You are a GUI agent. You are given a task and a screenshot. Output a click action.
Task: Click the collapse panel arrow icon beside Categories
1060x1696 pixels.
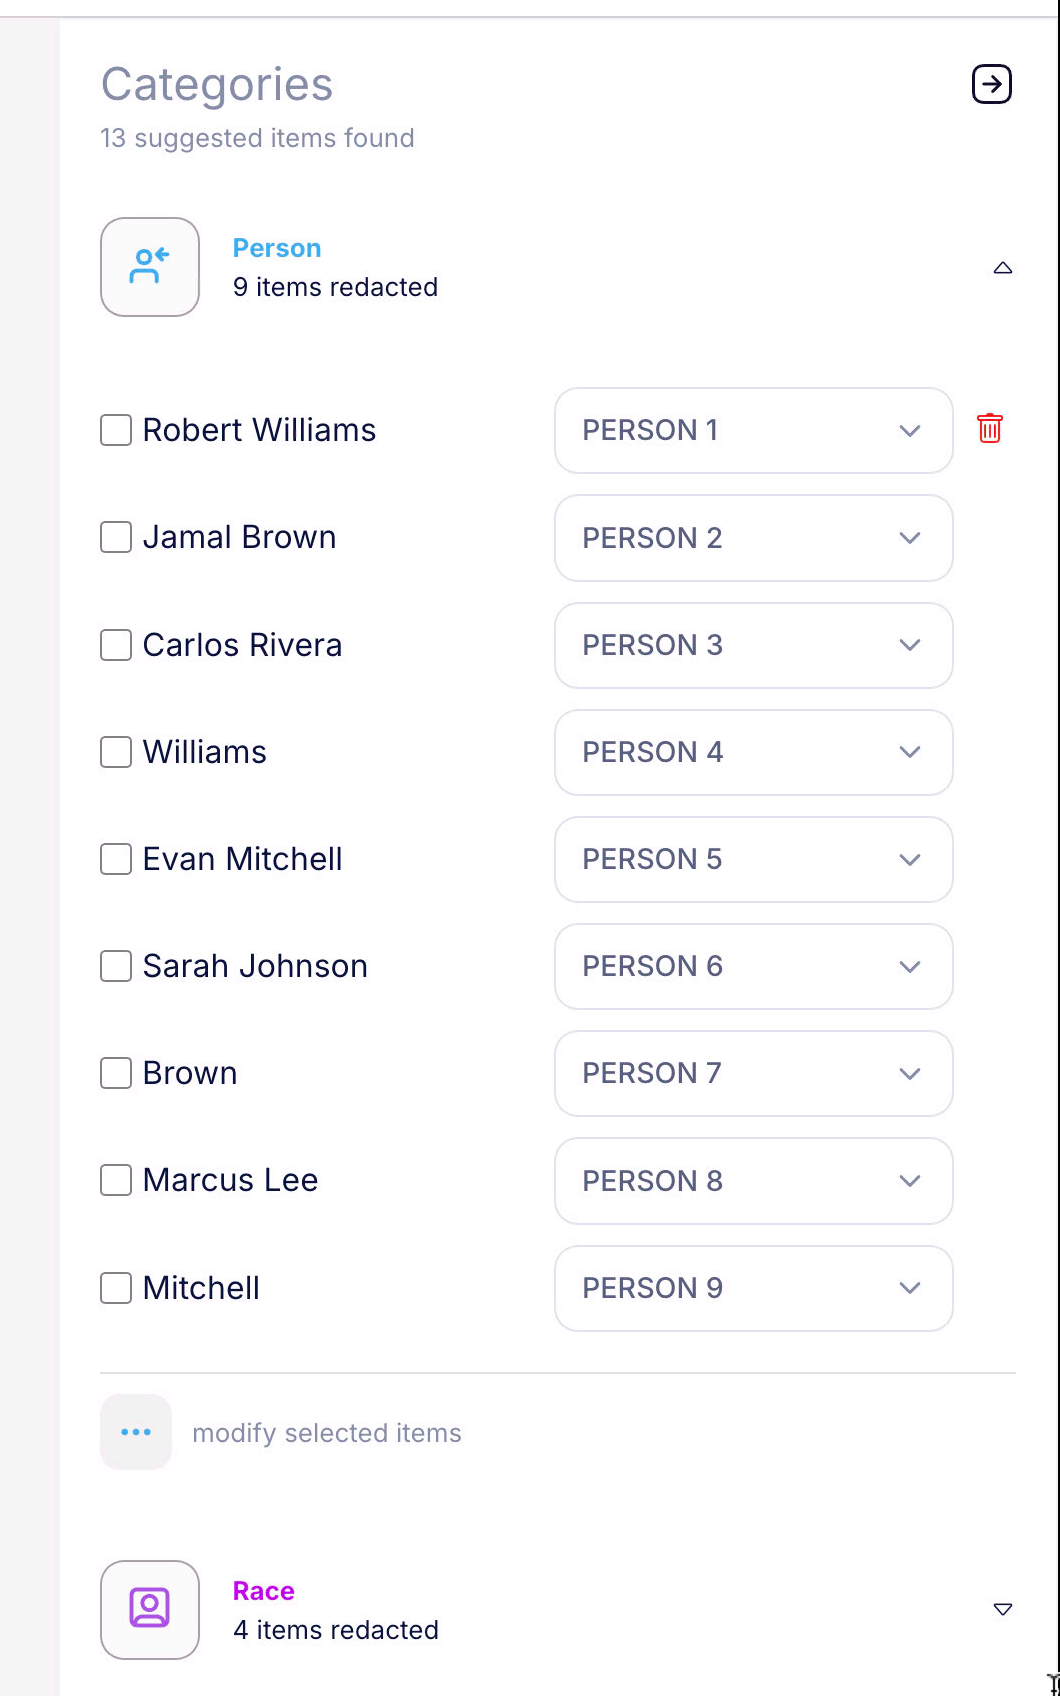992,84
